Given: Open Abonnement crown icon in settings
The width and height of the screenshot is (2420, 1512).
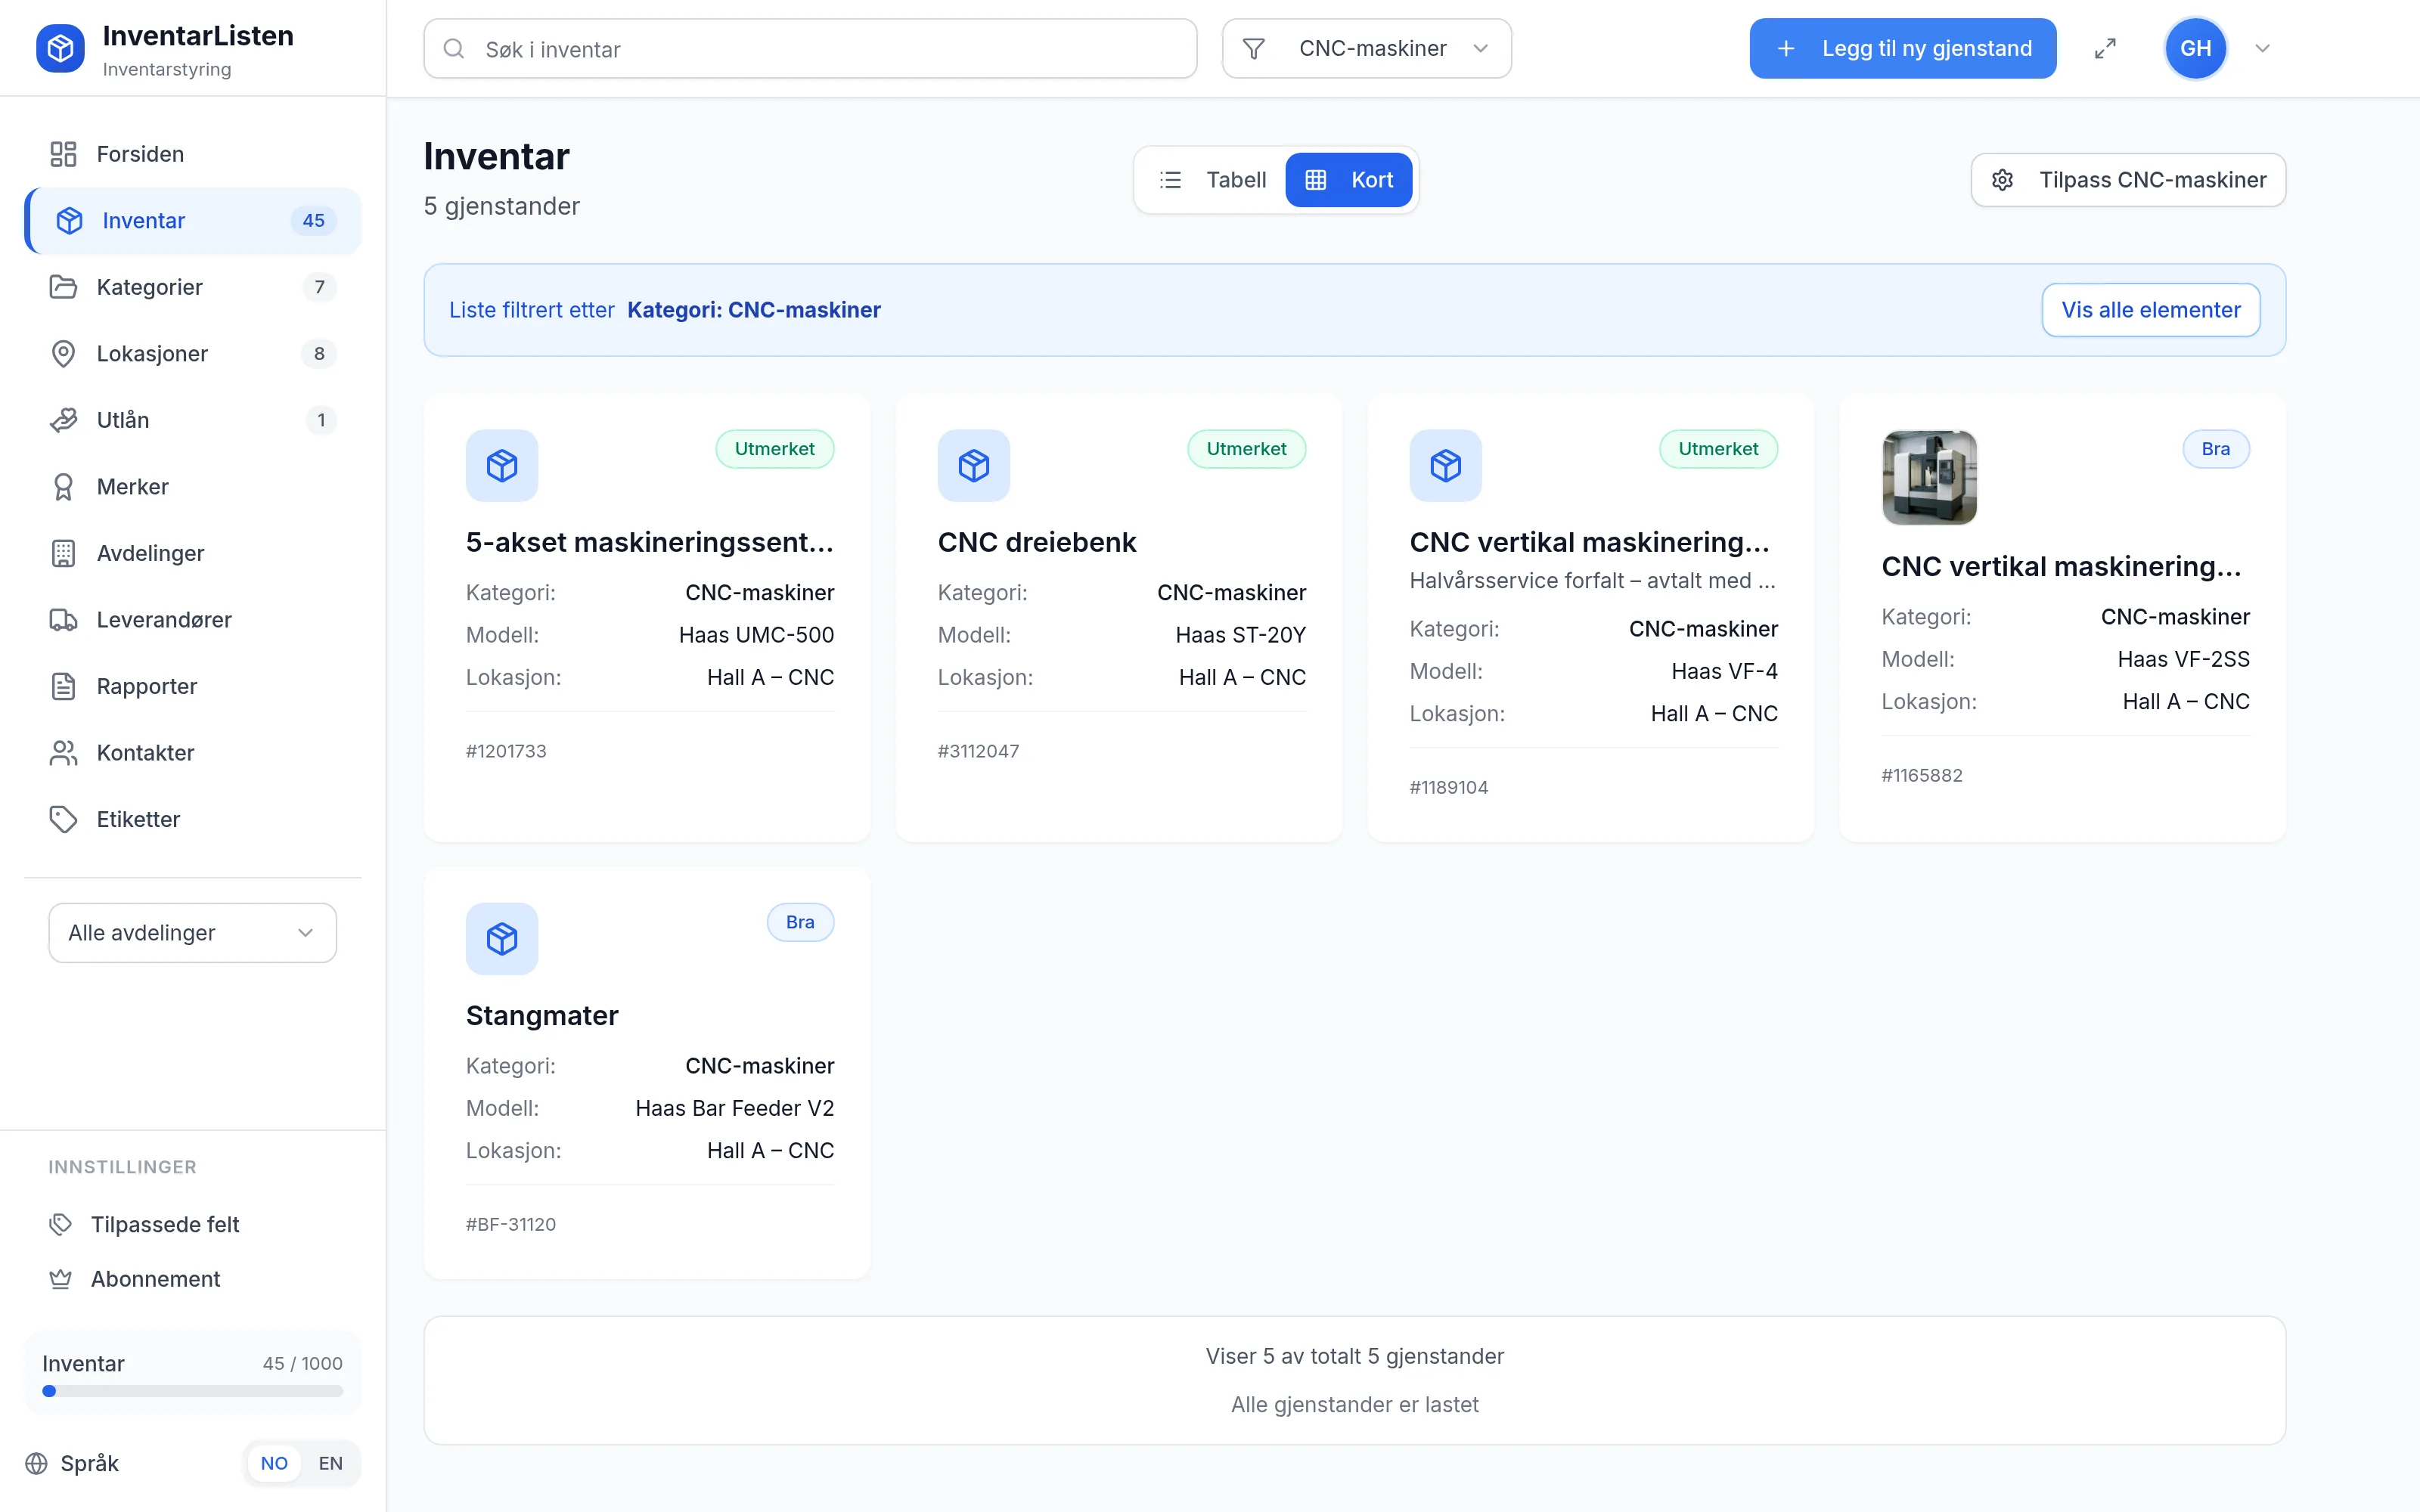Looking at the screenshot, I should (61, 1279).
